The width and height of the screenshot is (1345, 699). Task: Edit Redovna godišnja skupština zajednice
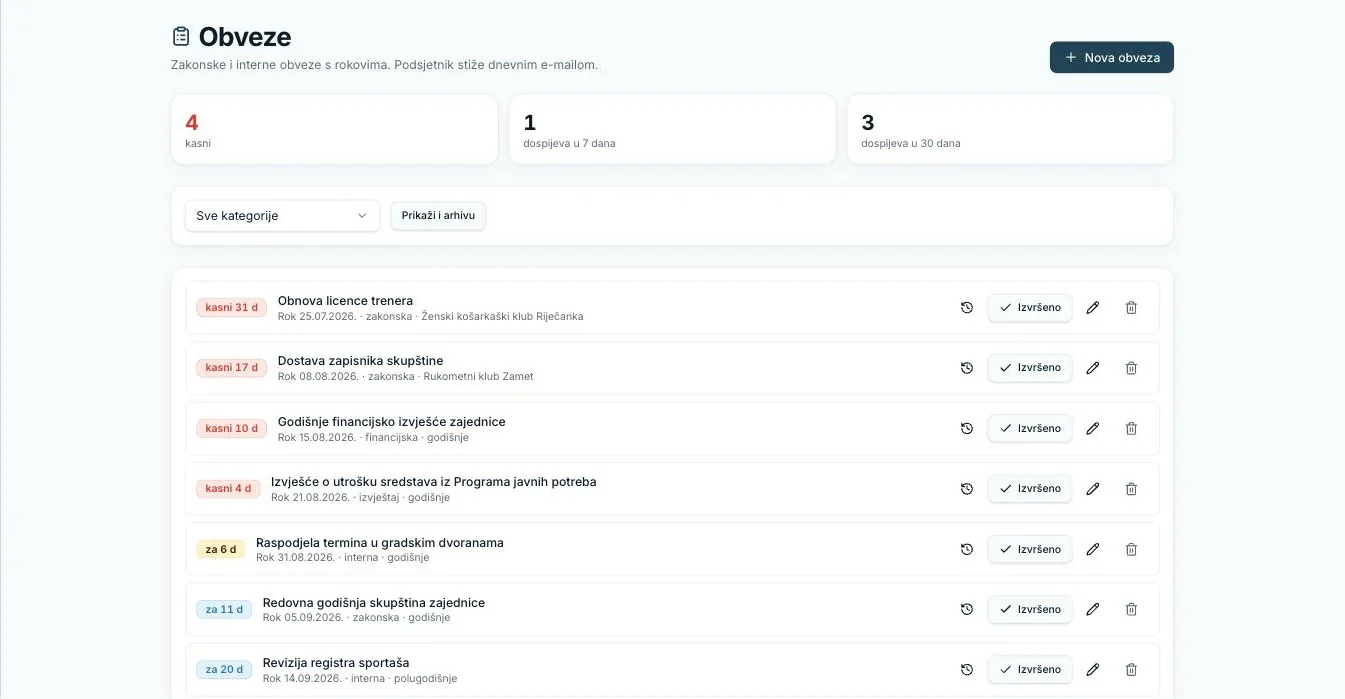coord(1093,609)
